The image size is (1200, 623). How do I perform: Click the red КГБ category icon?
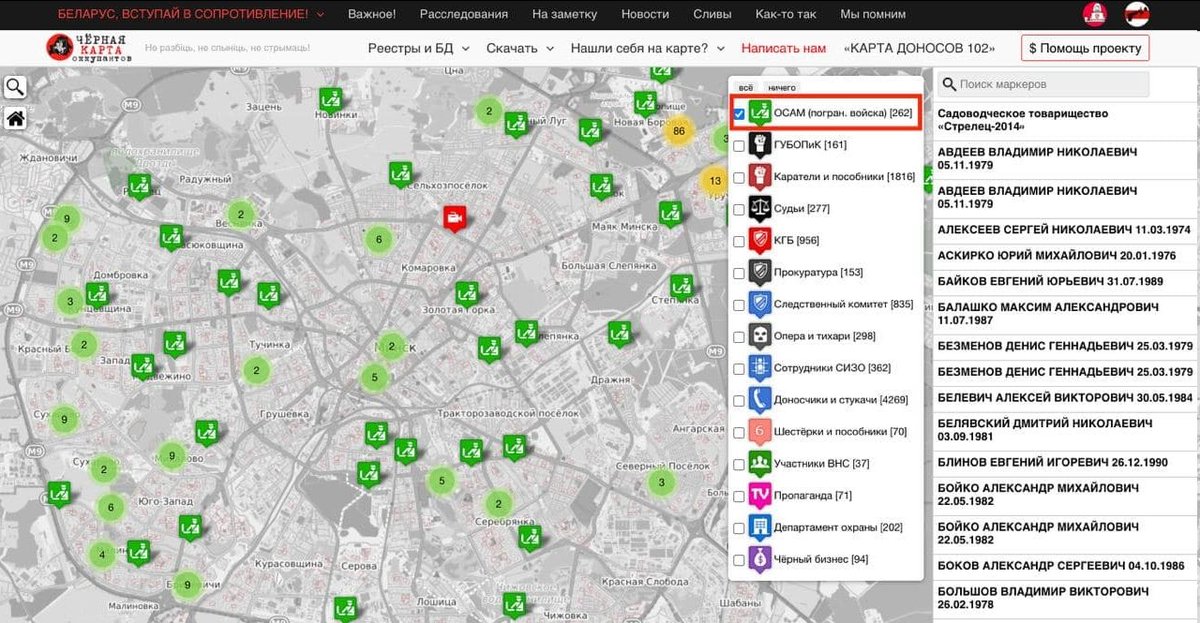click(x=760, y=240)
